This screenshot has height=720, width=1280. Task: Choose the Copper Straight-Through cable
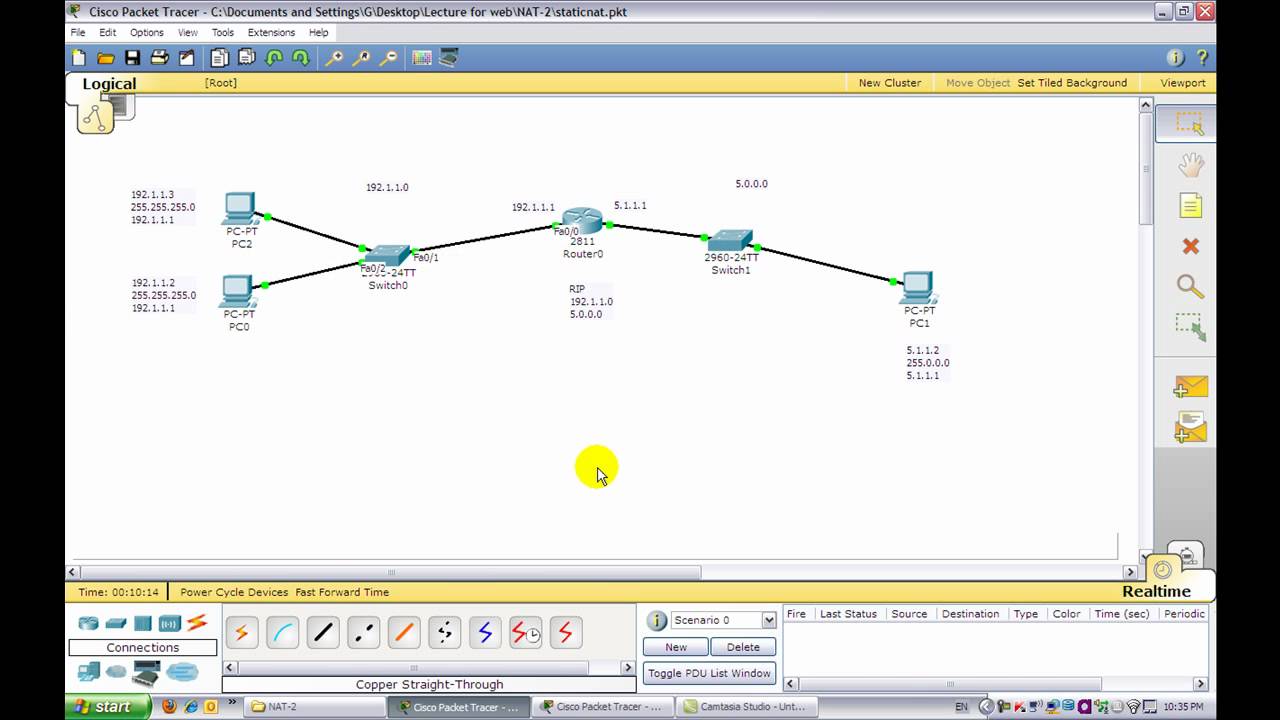(x=323, y=632)
